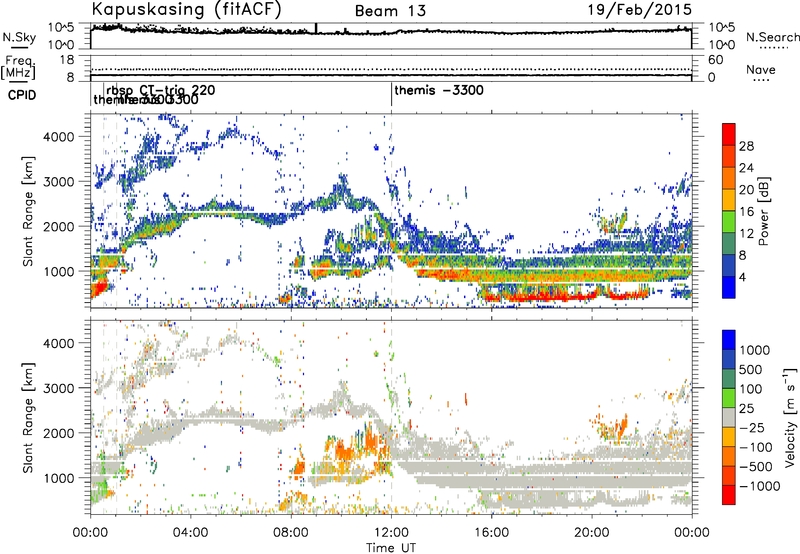The width and height of the screenshot is (800, 554).
Task: Click the 'CPID' row label
Action: point(22,95)
